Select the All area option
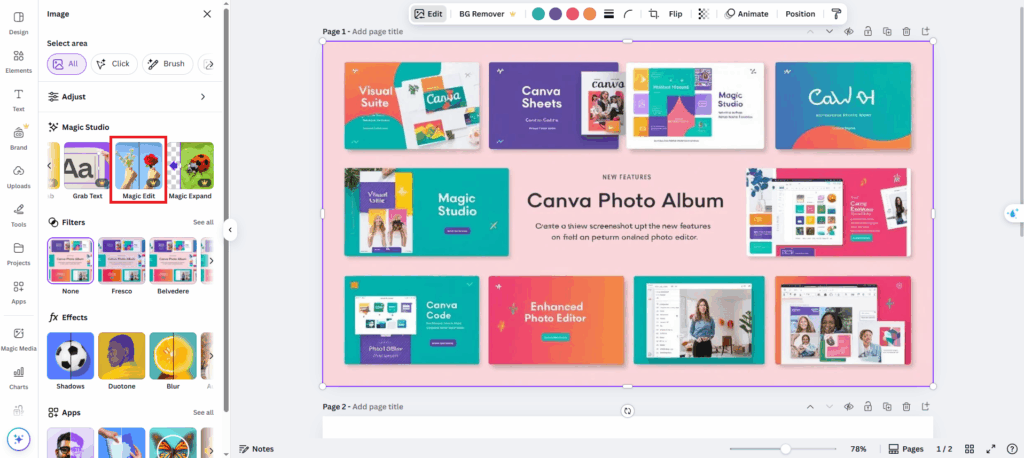 67,64
